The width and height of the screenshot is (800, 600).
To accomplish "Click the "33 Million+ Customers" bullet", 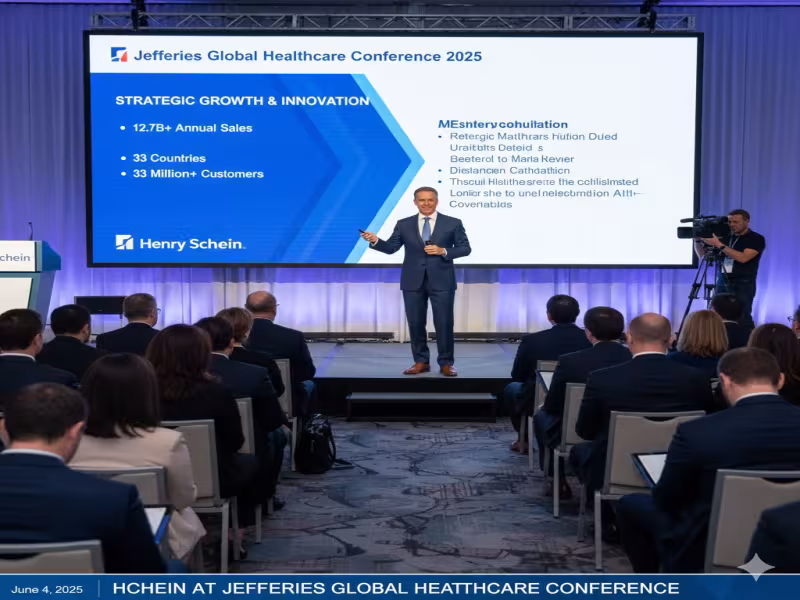I will (198, 174).
